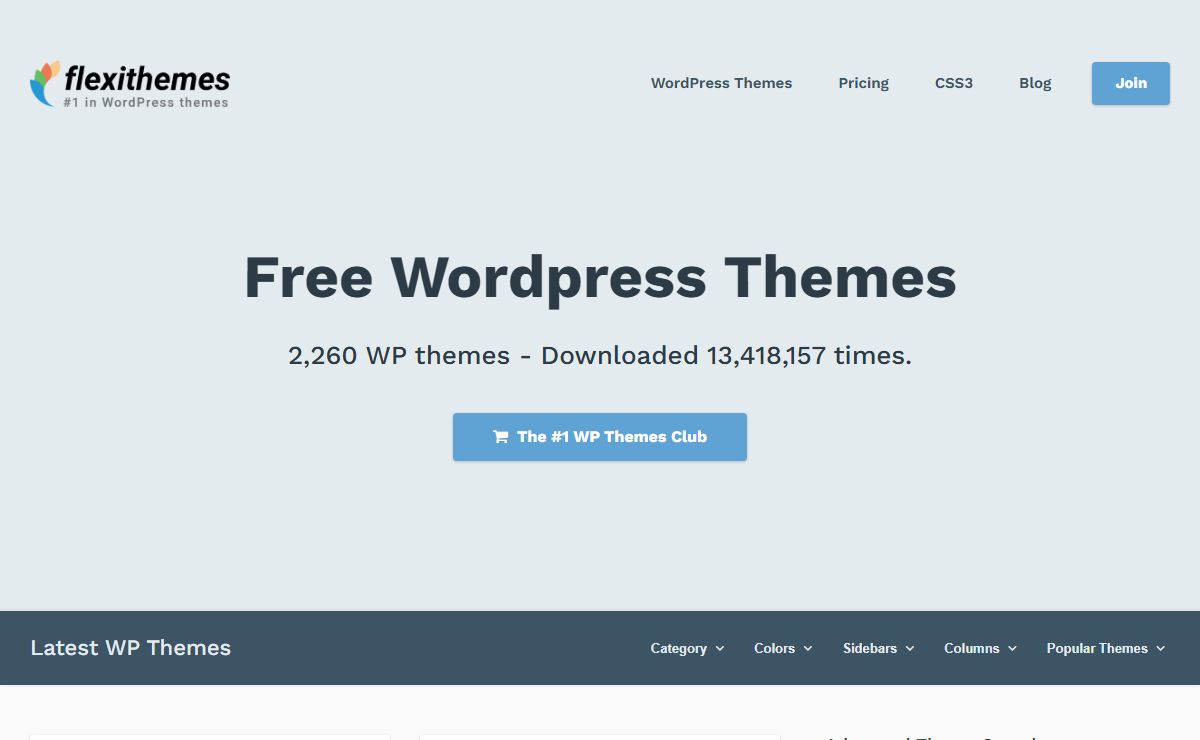This screenshot has width=1200, height=740.
Task: Click the shopping cart icon in club button
Action: point(500,437)
